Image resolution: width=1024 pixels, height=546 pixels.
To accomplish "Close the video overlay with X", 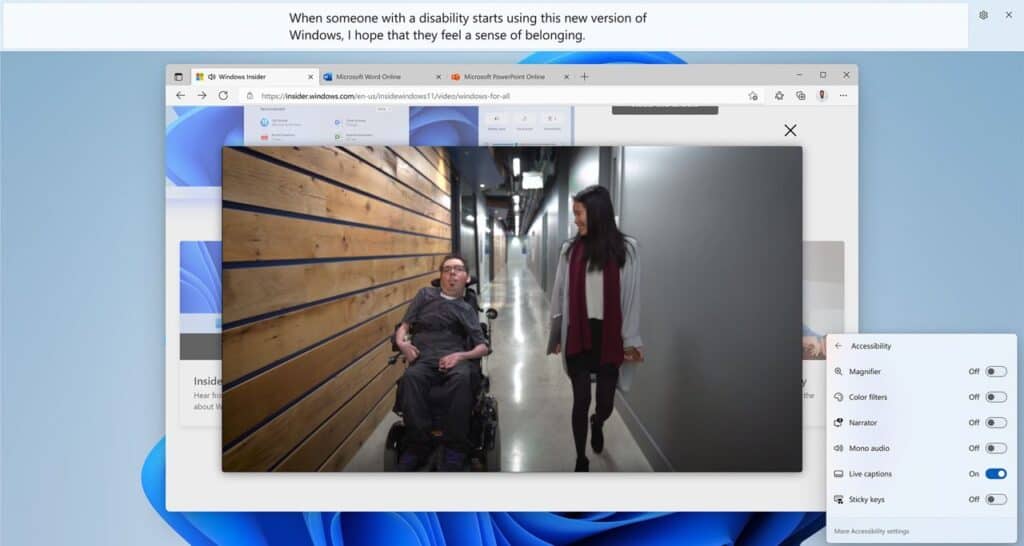I will click(790, 130).
